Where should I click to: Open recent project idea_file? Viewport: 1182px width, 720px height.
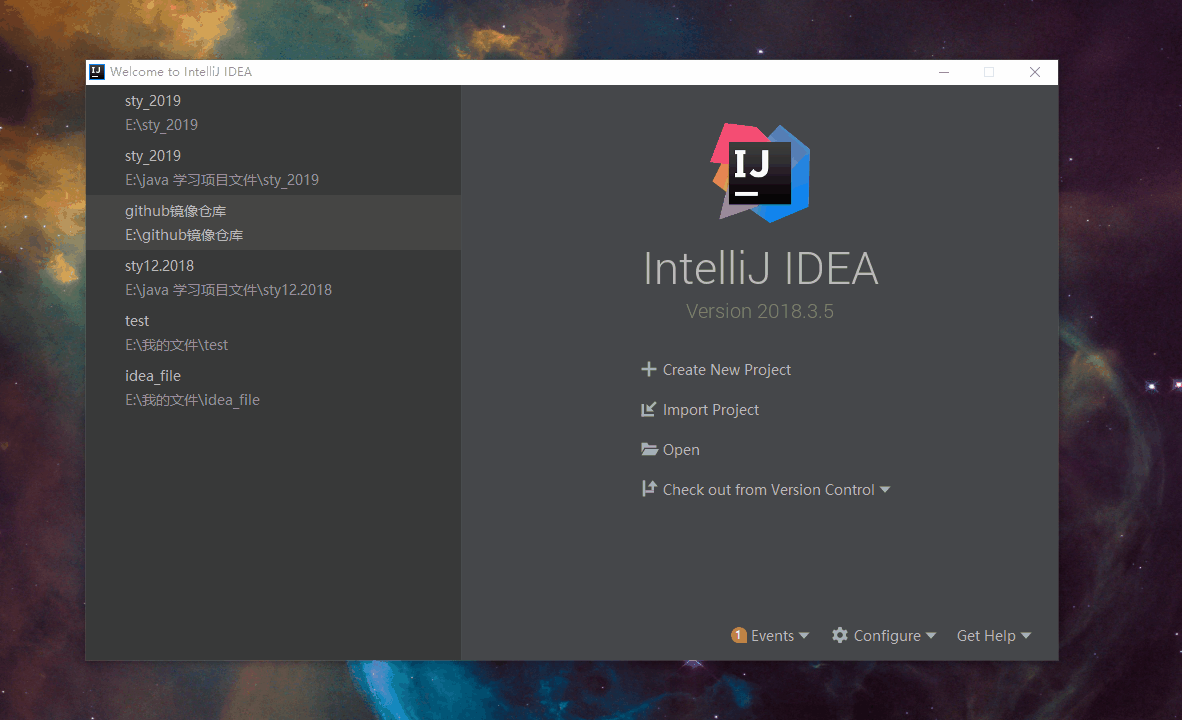pyautogui.click(x=273, y=388)
